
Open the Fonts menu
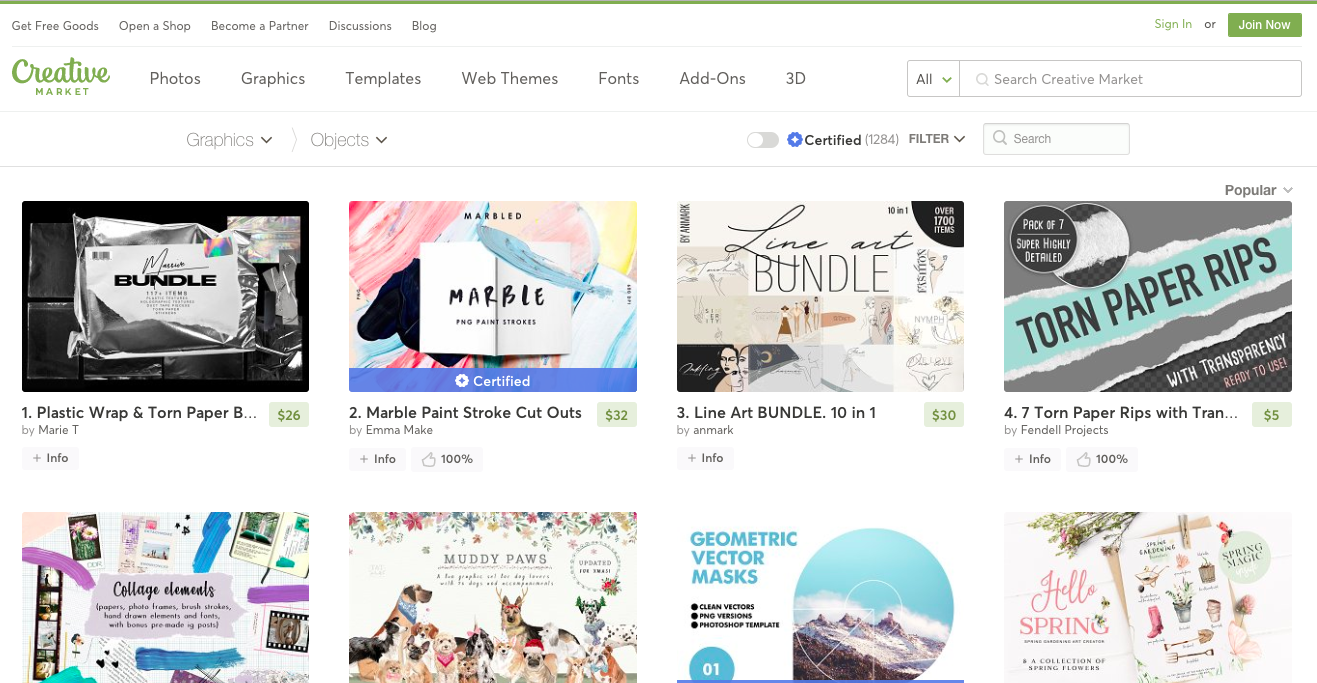618,78
